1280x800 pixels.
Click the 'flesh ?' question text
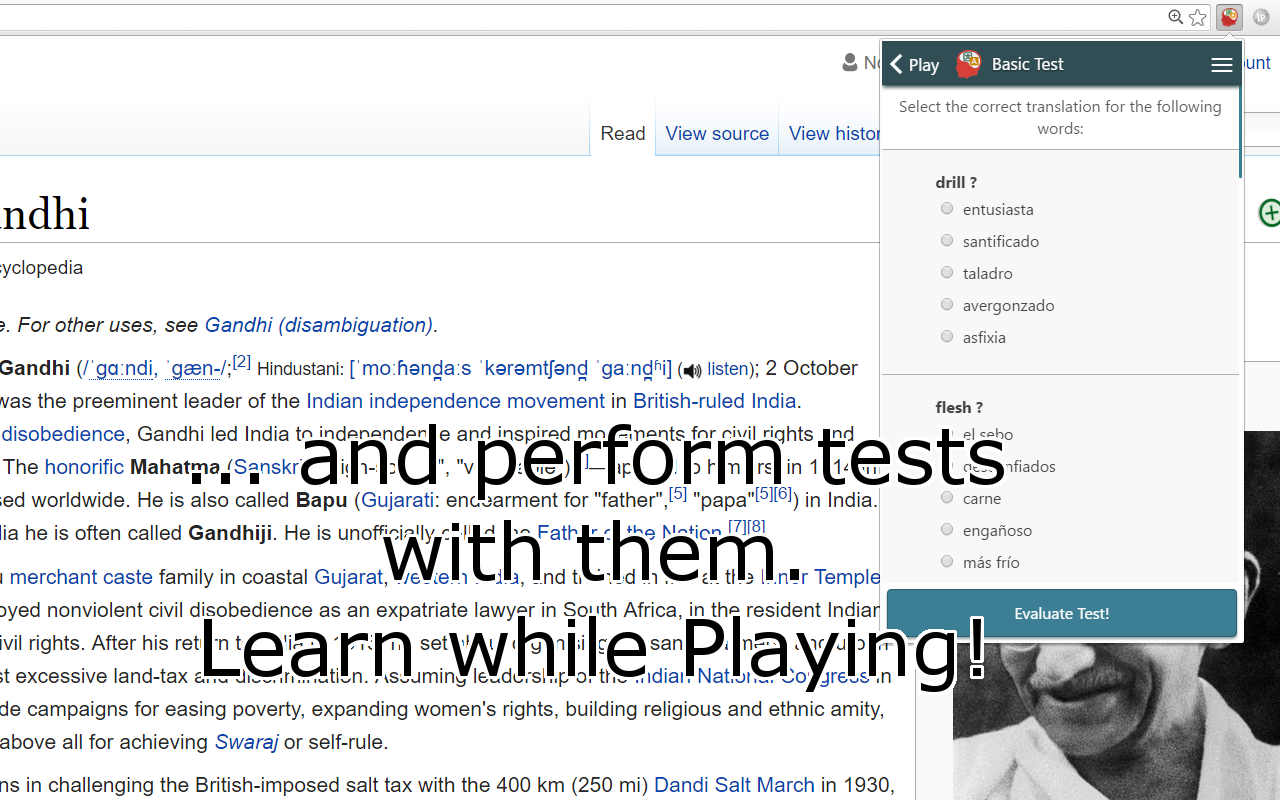[959, 407]
